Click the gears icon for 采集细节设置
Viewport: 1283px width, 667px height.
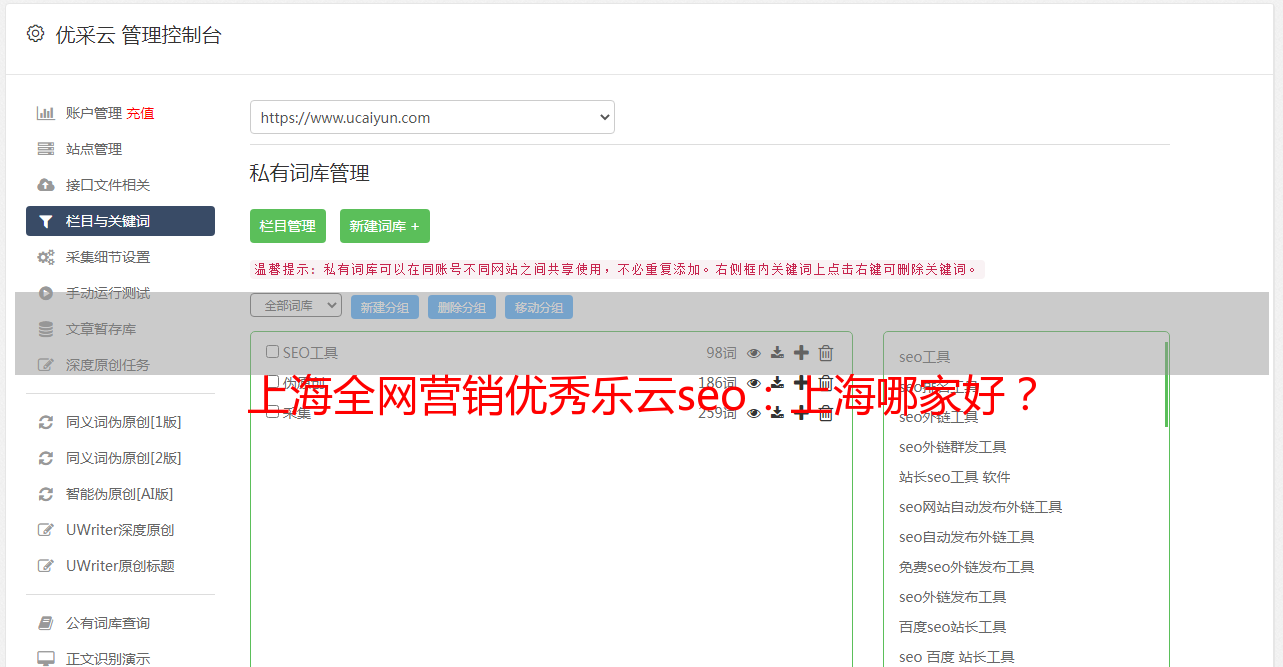pos(45,257)
